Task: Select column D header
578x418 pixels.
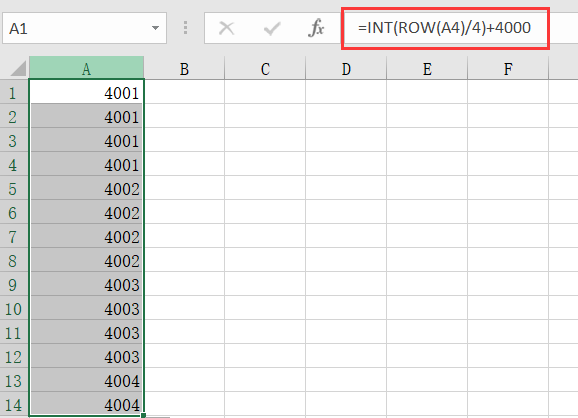Action: click(x=346, y=69)
